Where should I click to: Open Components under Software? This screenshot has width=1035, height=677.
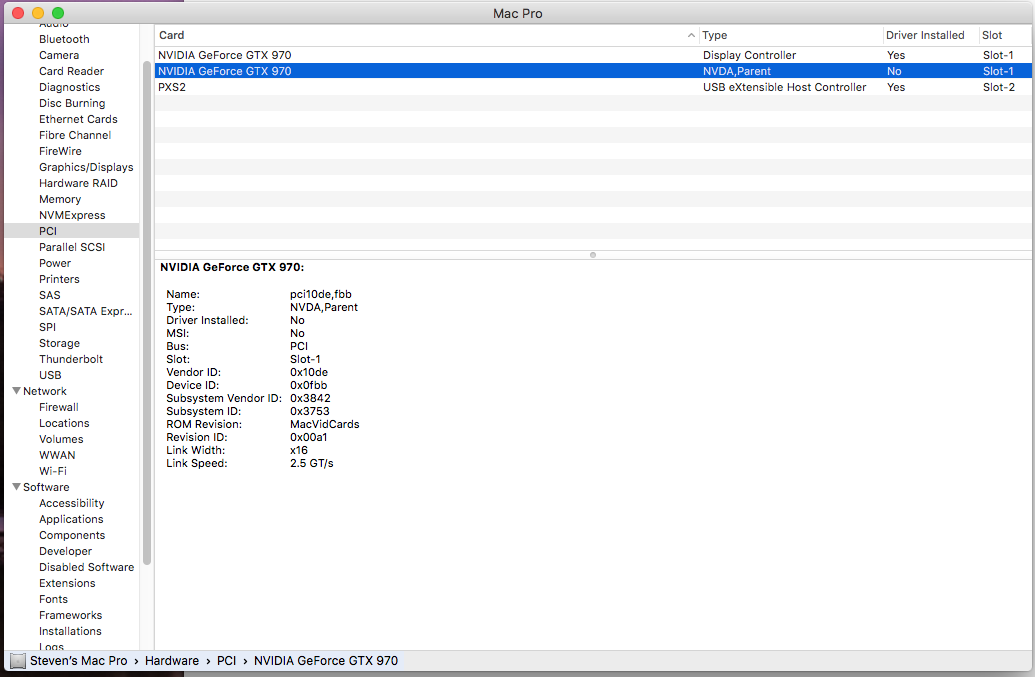pyautogui.click(x=72, y=535)
